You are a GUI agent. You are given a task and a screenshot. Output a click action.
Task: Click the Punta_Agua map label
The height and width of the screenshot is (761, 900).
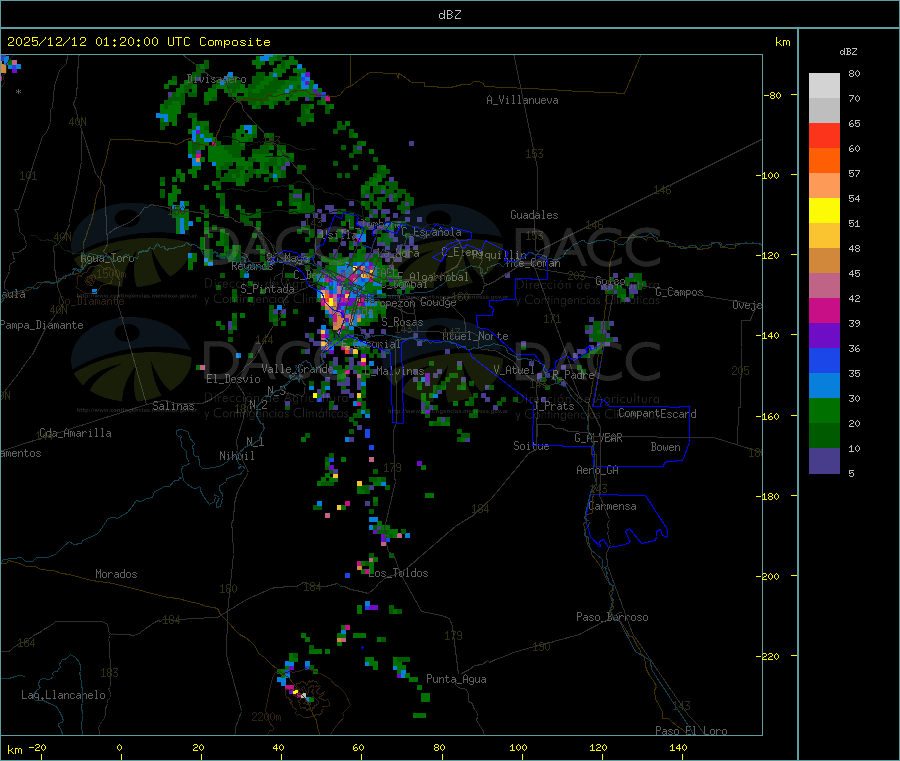click(456, 679)
